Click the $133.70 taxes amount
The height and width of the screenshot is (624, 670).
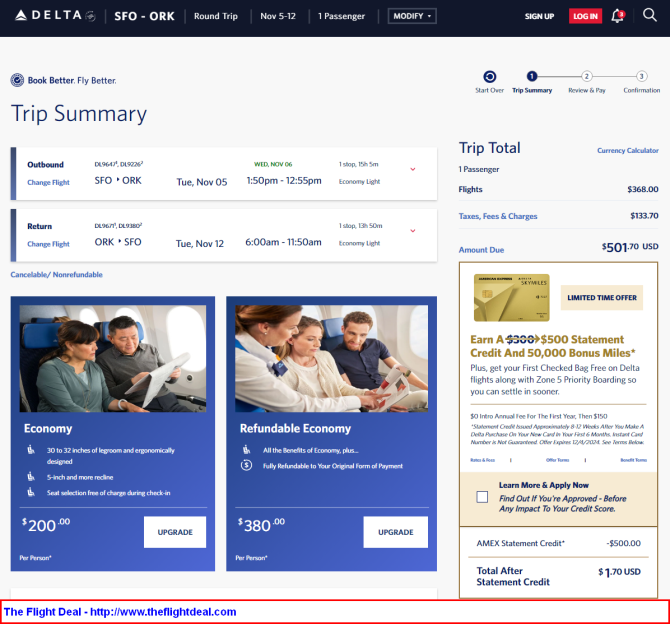[644, 216]
